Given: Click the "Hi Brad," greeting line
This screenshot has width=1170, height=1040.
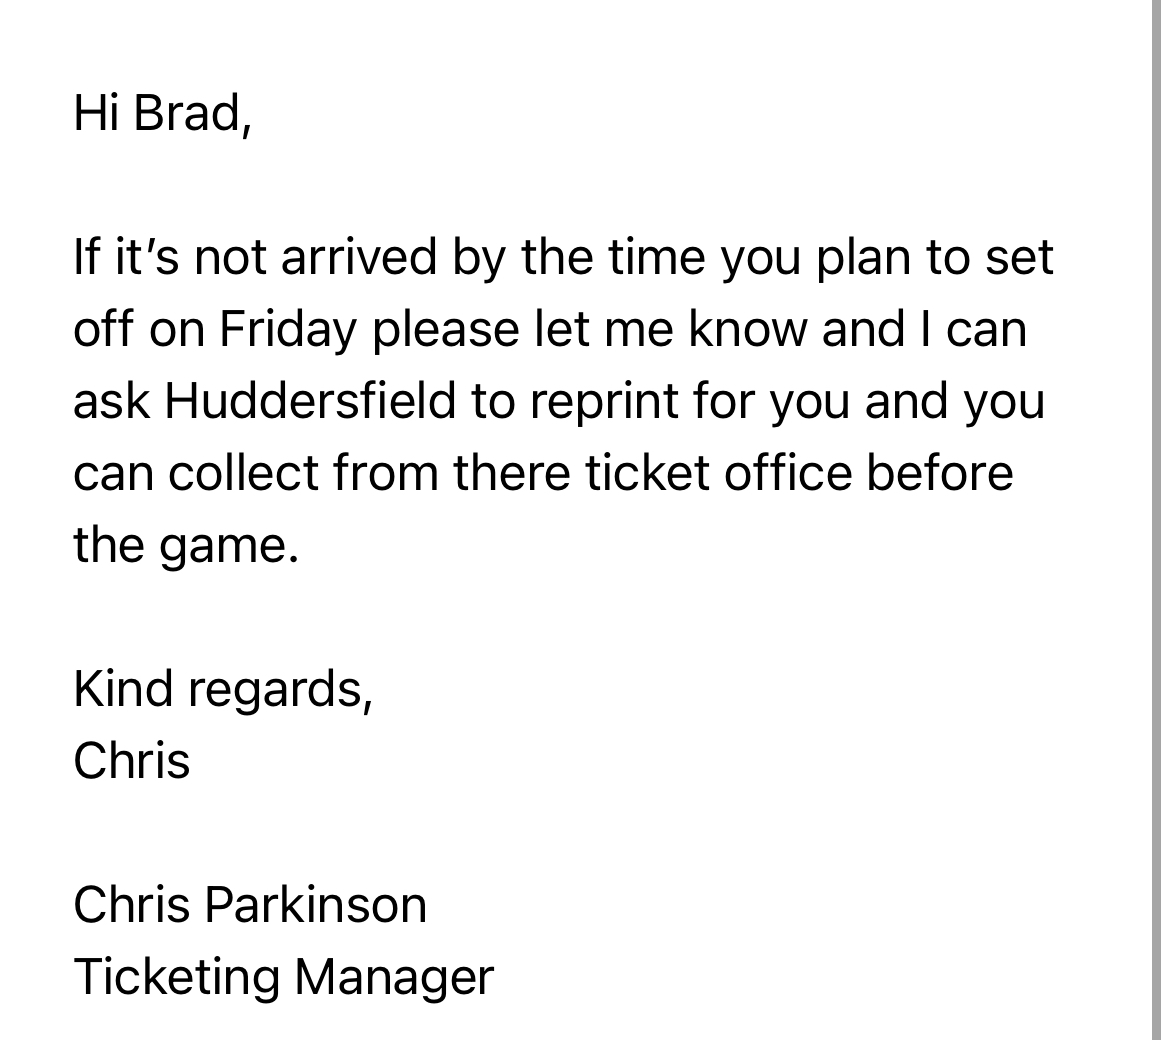Looking at the screenshot, I should click(x=163, y=112).
